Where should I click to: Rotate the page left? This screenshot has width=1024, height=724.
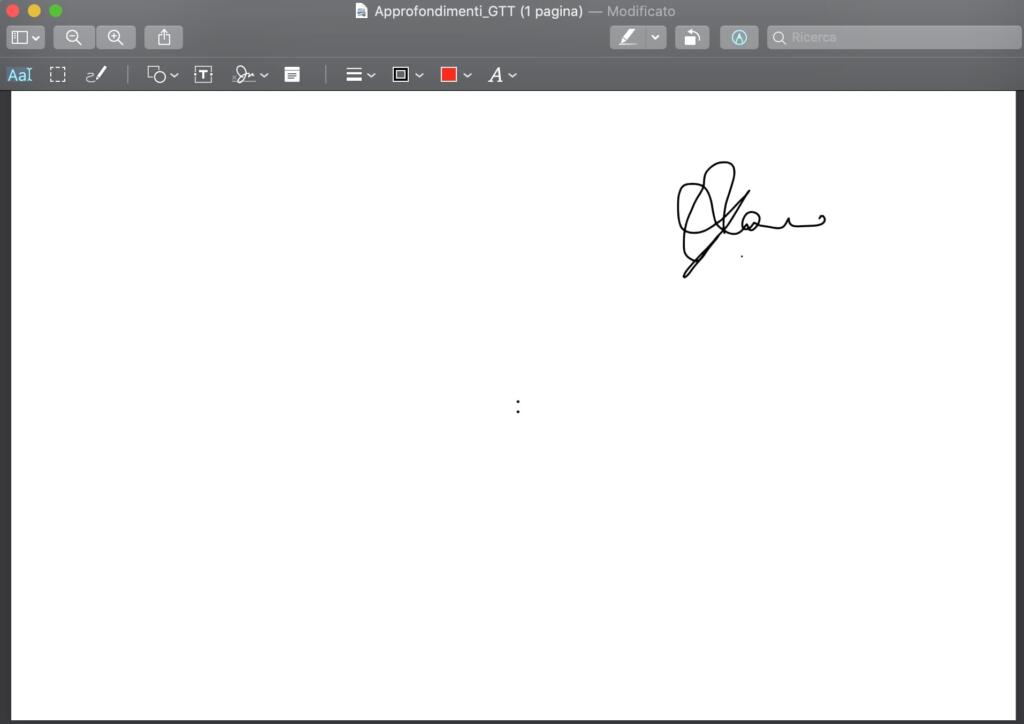pos(691,38)
